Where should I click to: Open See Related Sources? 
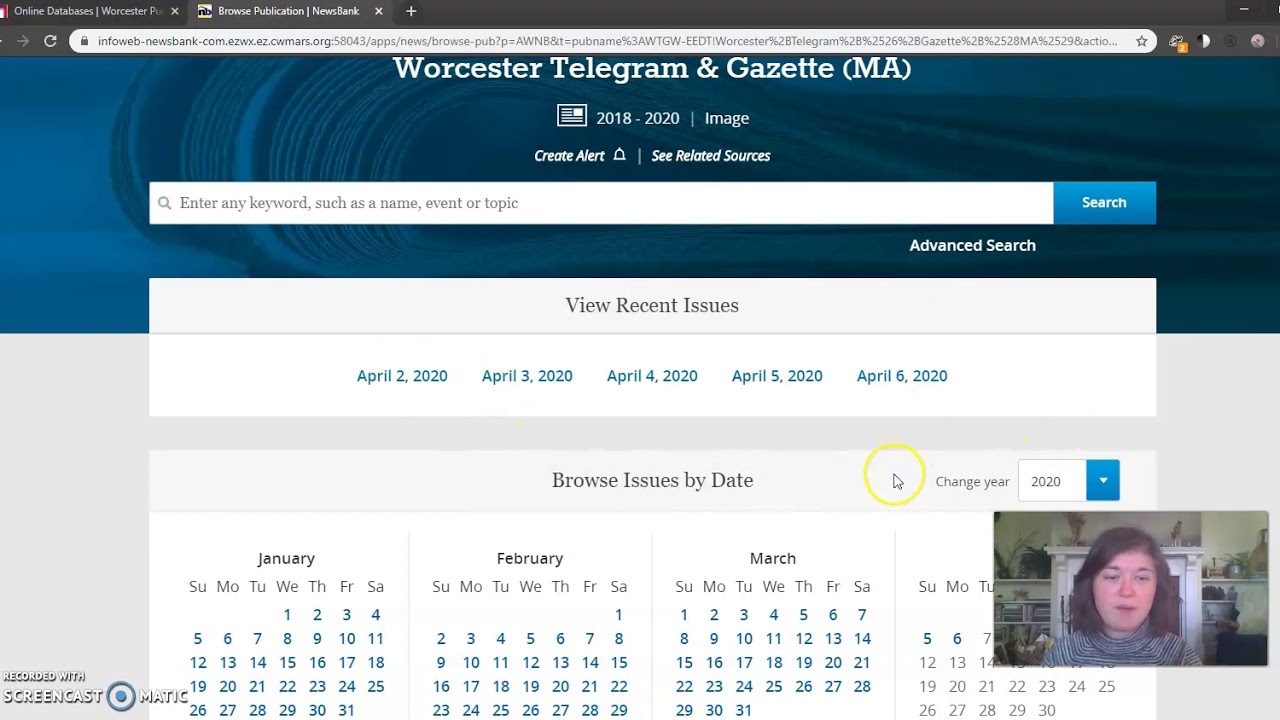pyautogui.click(x=711, y=155)
